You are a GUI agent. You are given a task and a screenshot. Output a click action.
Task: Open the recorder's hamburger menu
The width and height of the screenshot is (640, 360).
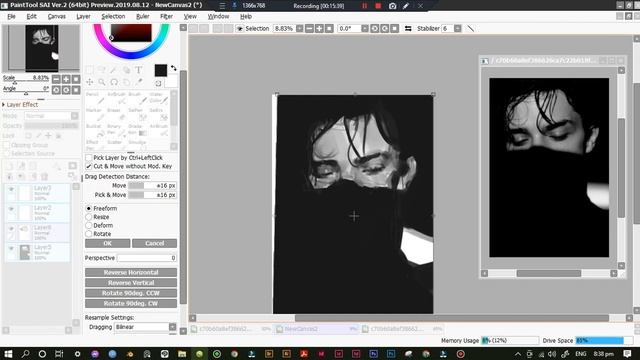(x=222, y=6)
